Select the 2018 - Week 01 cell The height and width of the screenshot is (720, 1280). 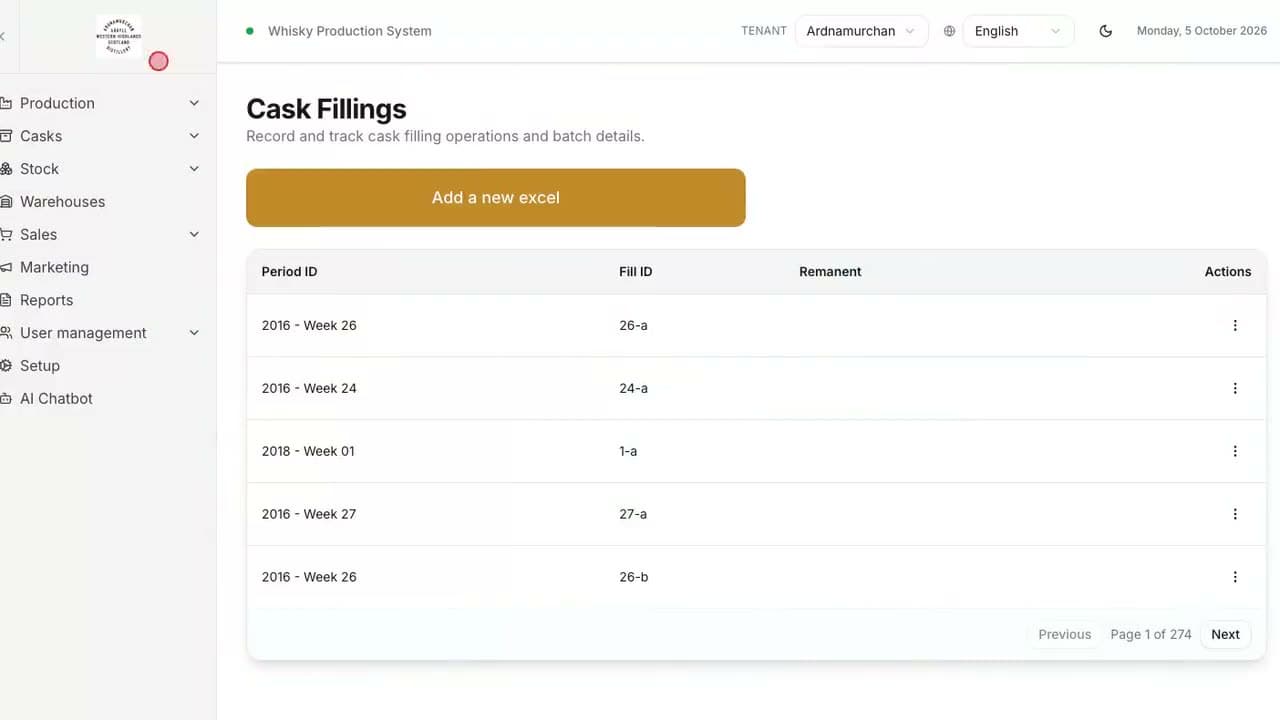[x=308, y=451]
